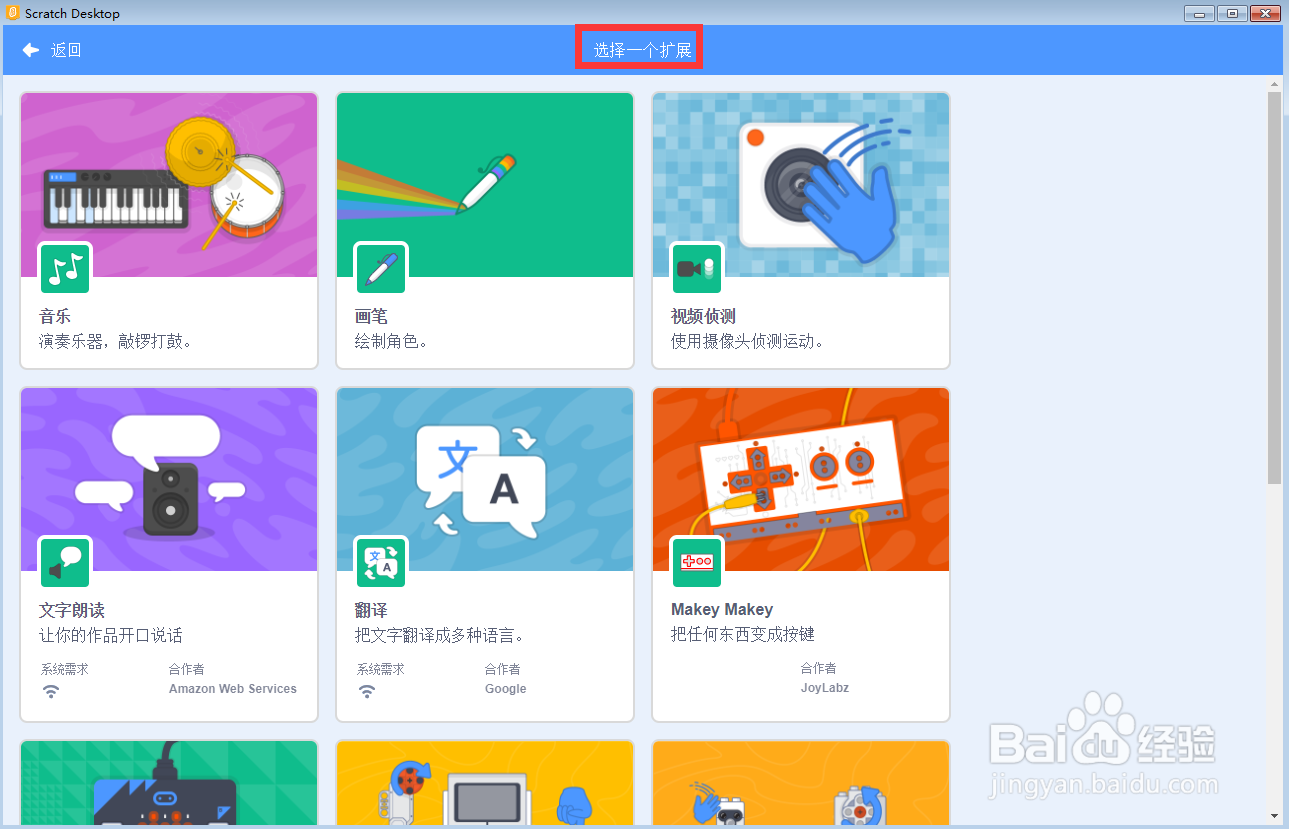Click 系统需求 label on 文字朗读 card
The width and height of the screenshot is (1289, 829).
click(65, 669)
